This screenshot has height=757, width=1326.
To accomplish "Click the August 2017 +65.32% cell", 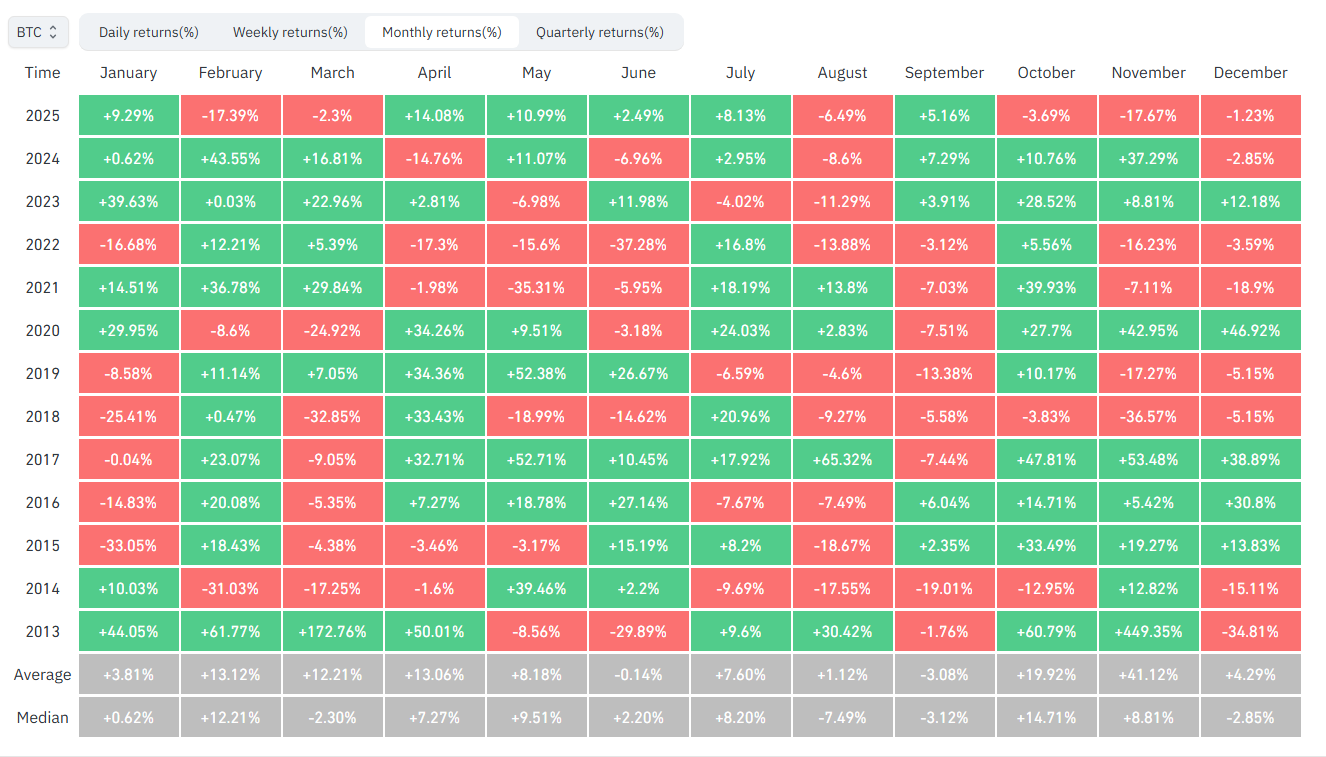I will click(842, 460).
